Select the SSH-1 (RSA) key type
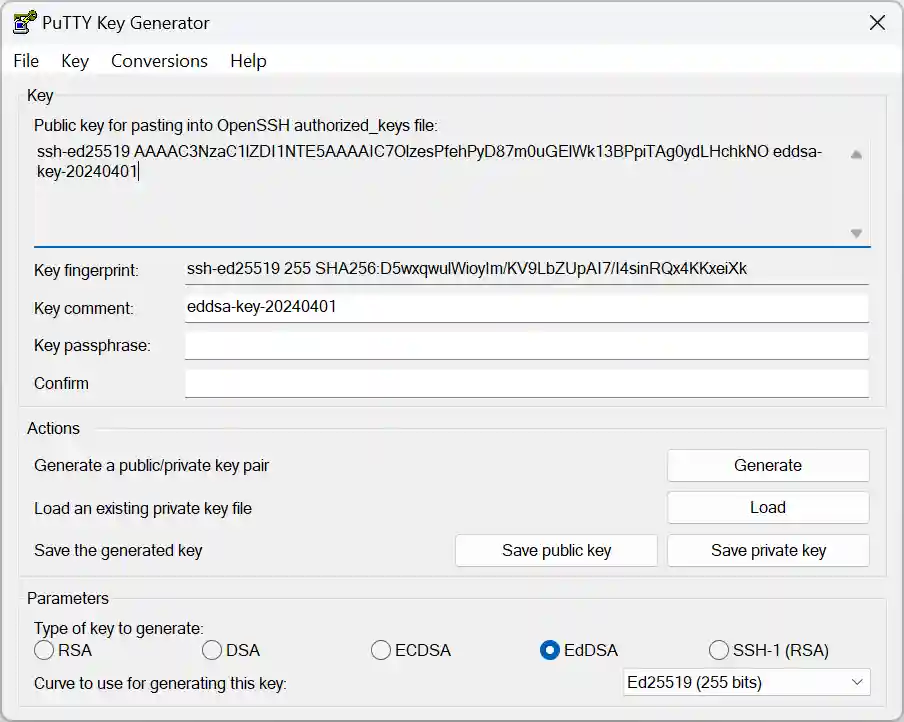The height and width of the screenshot is (722, 904). tap(719, 649)
